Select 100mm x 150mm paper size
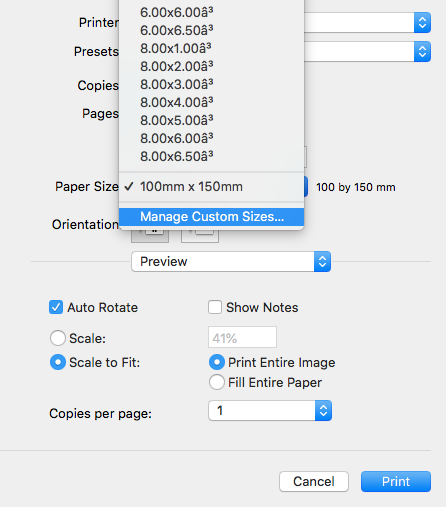Image resolution: width=446 pixels, height=507 pixels. (211, 187)
